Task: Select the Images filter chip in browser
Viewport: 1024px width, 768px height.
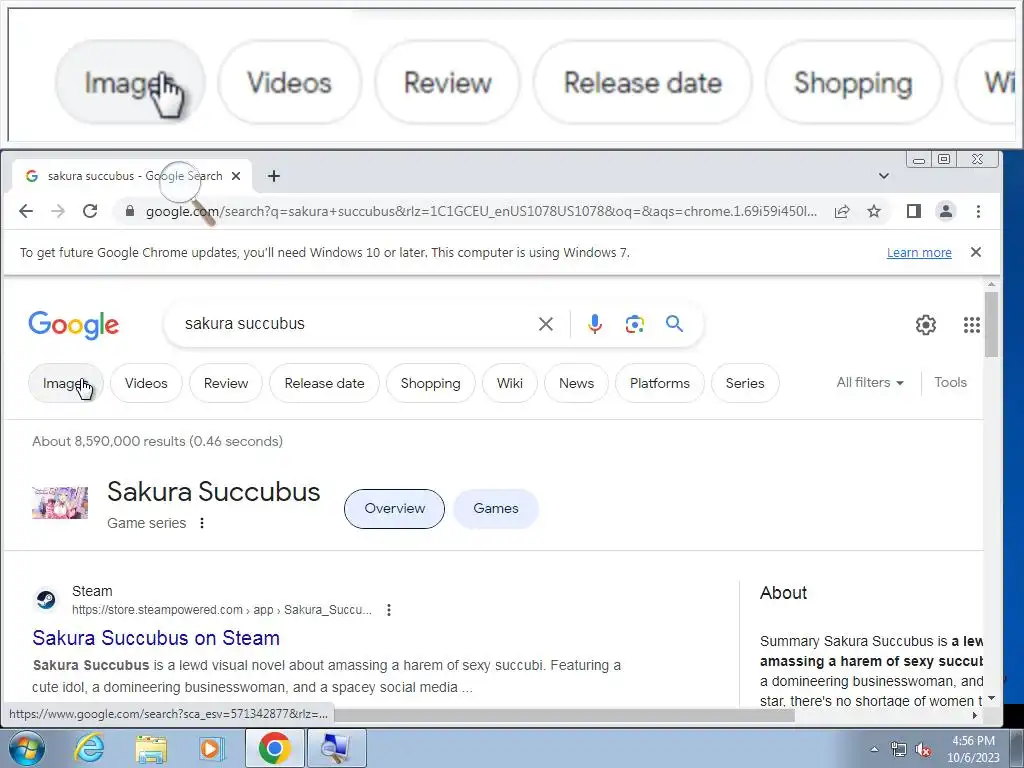Action: coord(66,383)
